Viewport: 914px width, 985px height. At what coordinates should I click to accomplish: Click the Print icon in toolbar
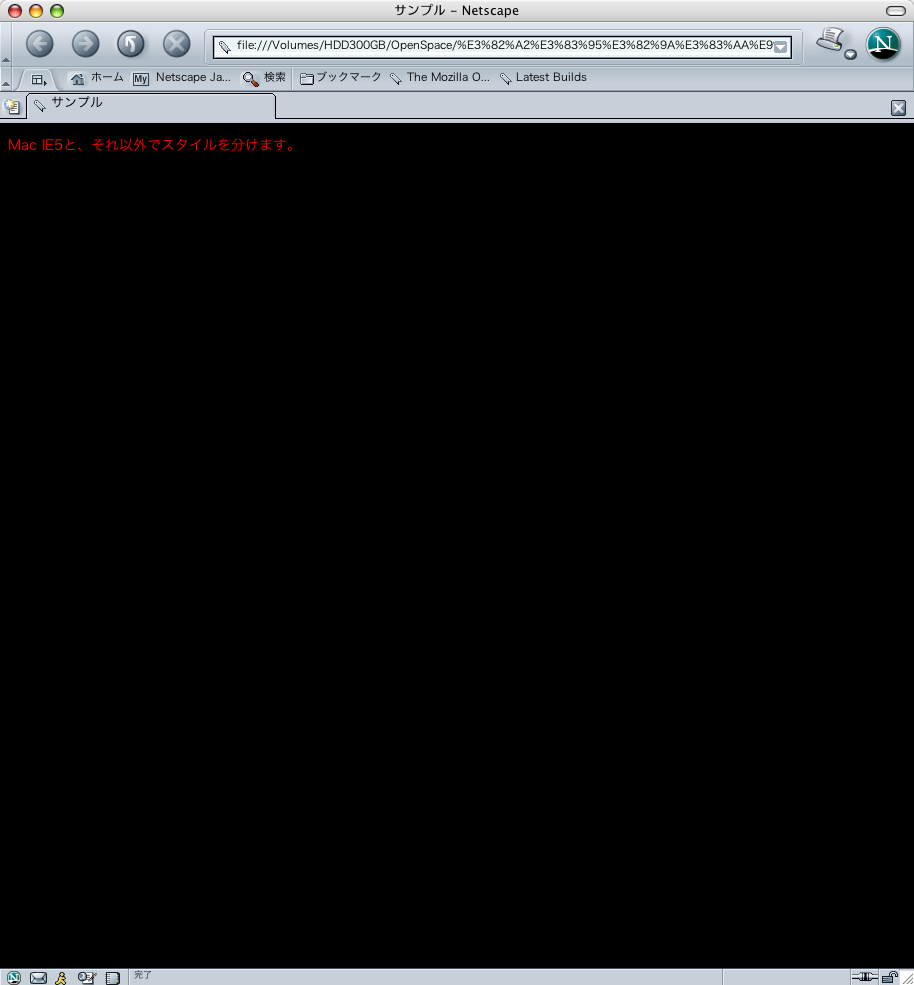pyautogui.click(x=829, y=41)
